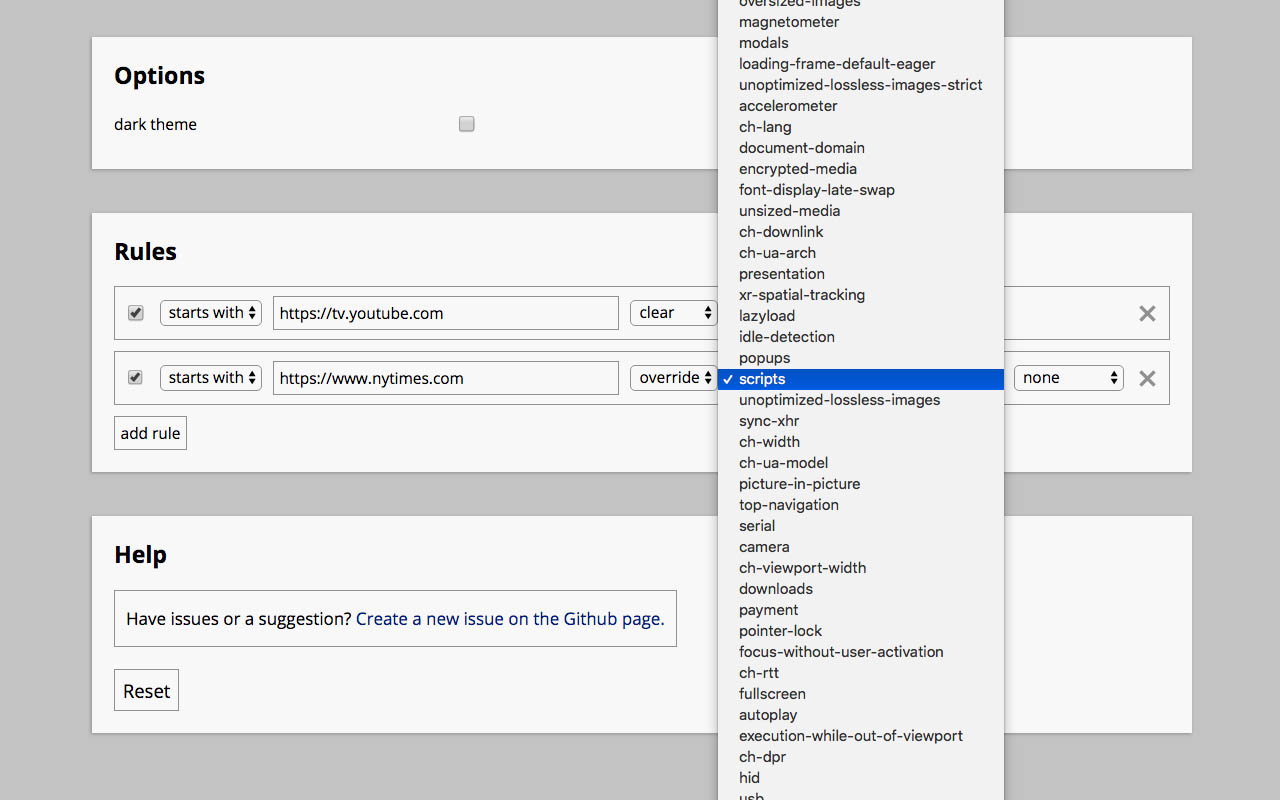
Task: Open the 'override' action dropdown
Action: point(673,377)
